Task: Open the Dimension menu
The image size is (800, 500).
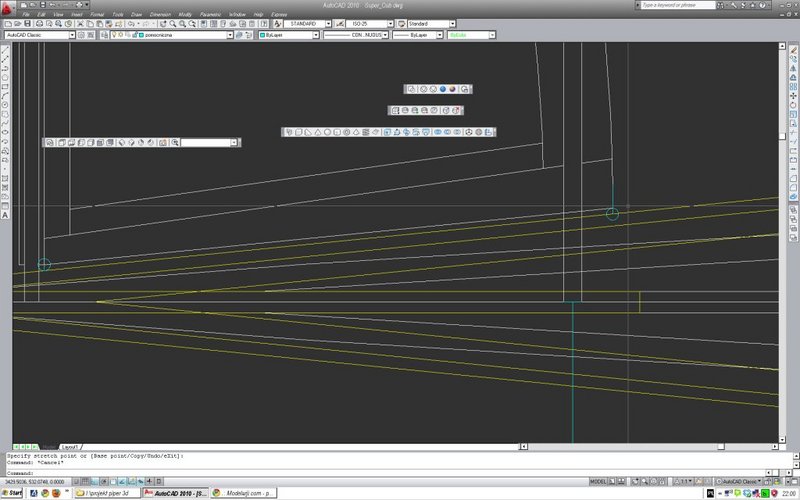Action: pos(160,15)
